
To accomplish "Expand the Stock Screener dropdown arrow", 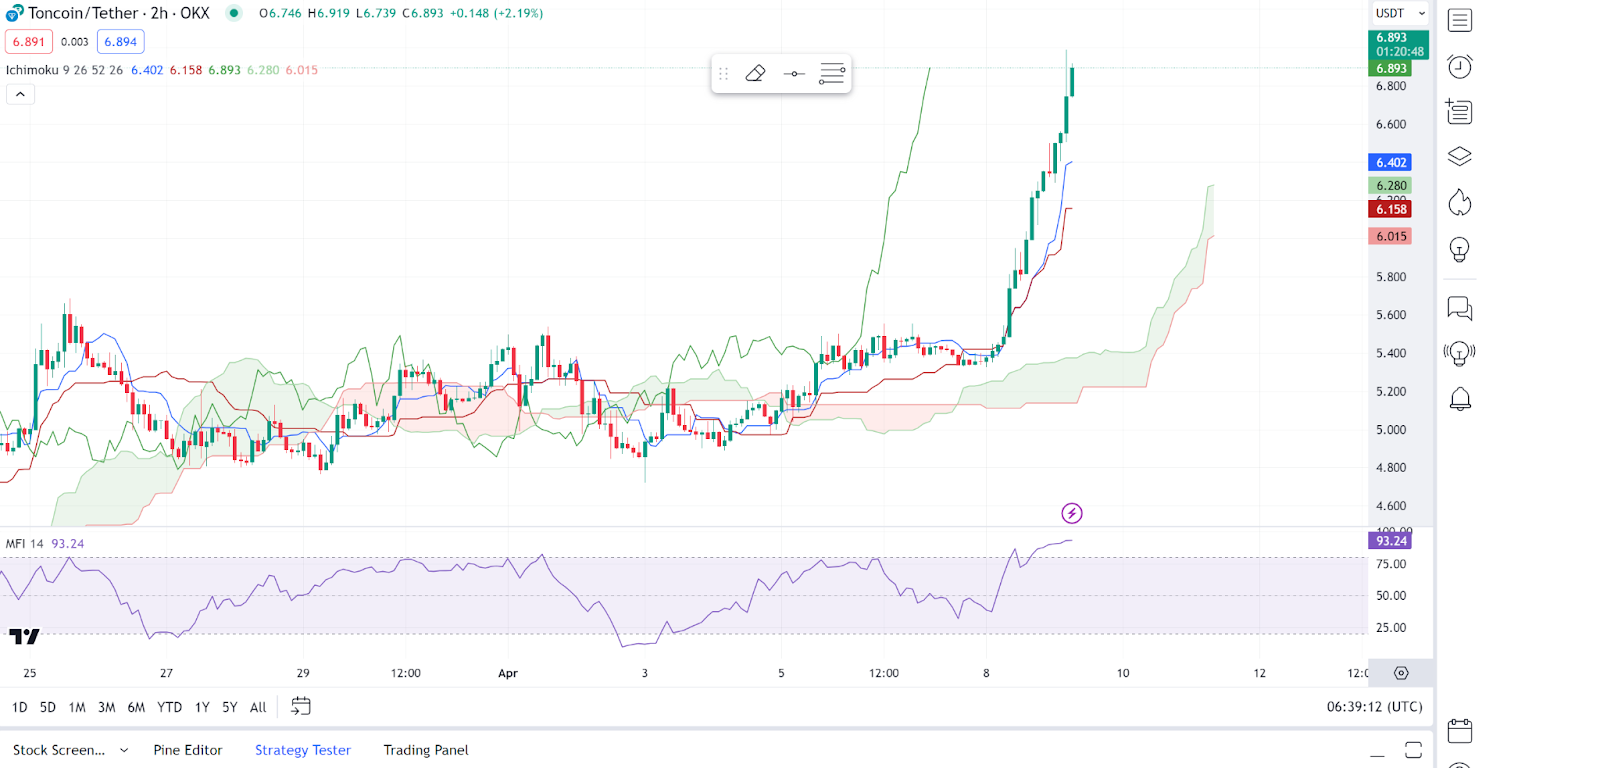I will pos(124,750).
